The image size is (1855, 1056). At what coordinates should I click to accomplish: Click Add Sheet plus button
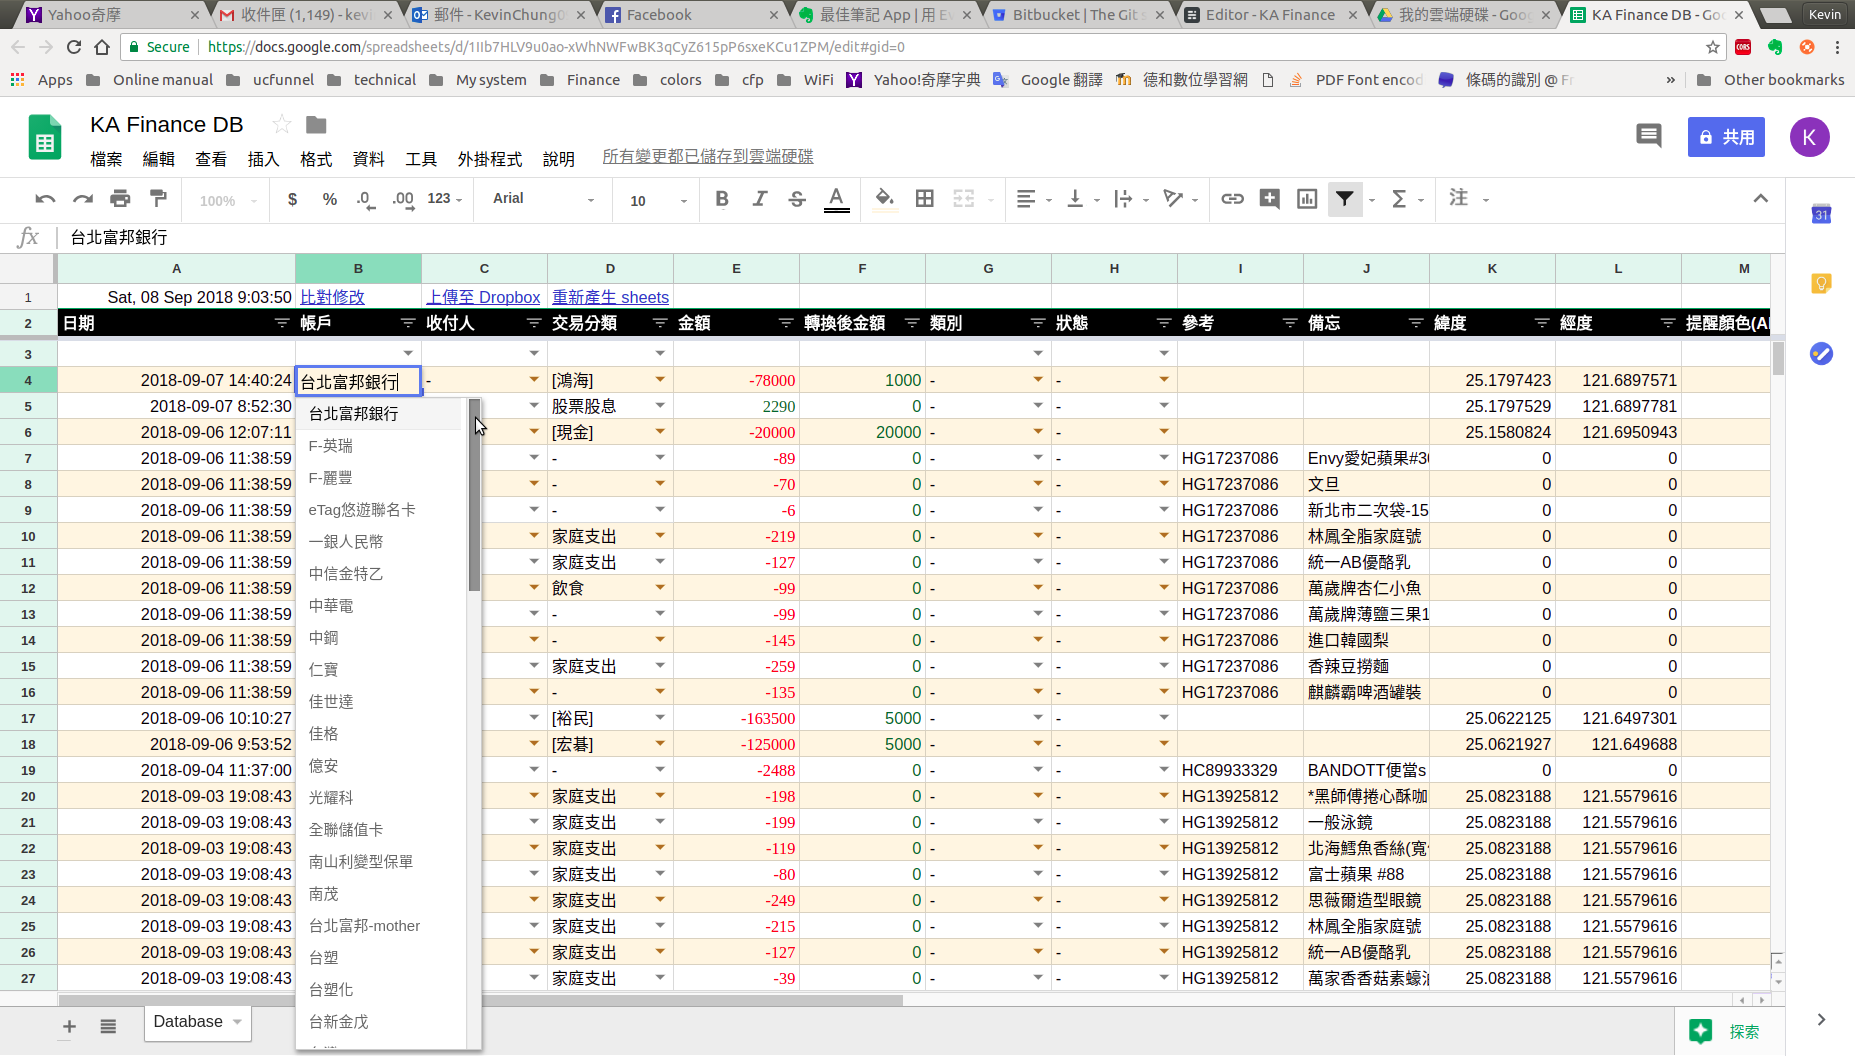point(69,1026)
